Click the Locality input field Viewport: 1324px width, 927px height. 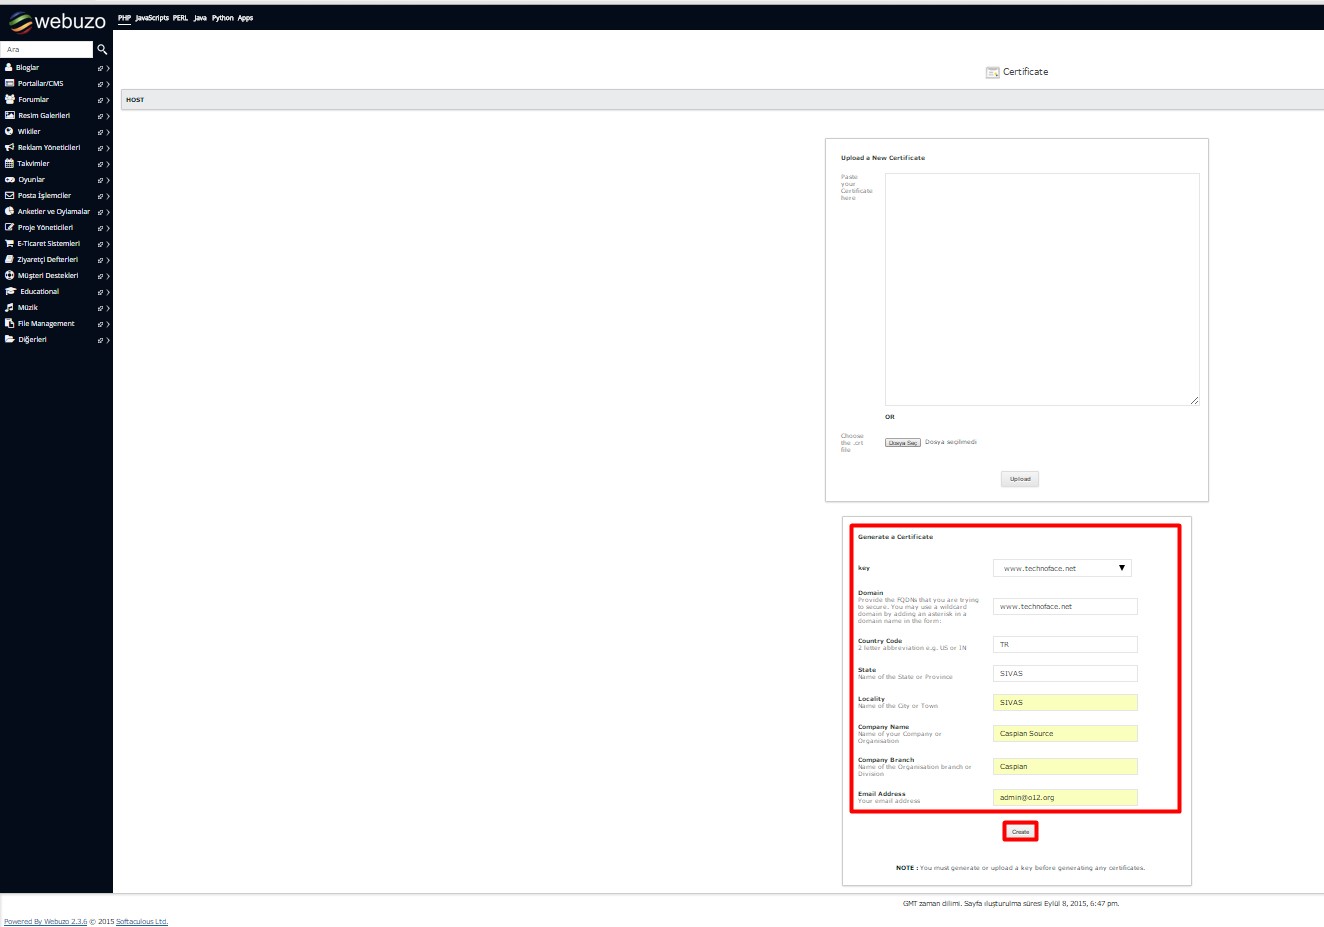click(1065, 702)
